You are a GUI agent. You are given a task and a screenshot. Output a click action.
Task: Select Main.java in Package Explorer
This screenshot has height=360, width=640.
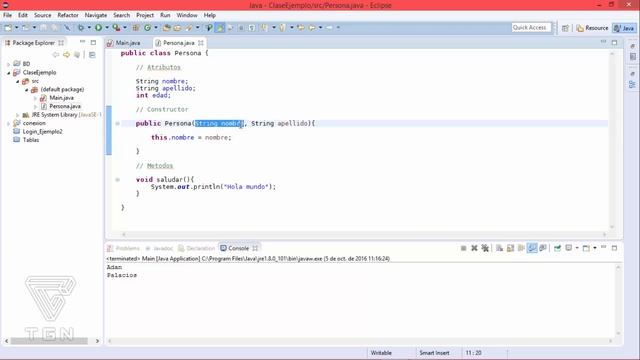point(61,98)
